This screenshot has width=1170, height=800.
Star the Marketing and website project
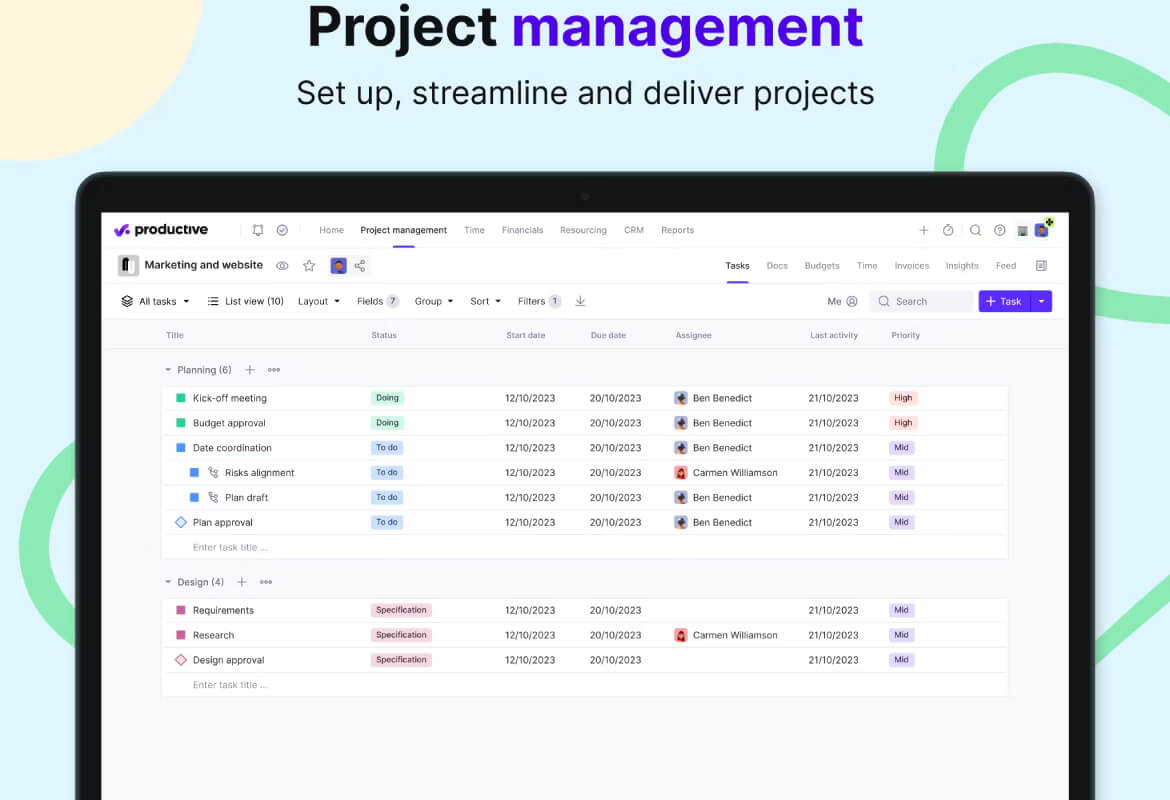coord(309,266)
